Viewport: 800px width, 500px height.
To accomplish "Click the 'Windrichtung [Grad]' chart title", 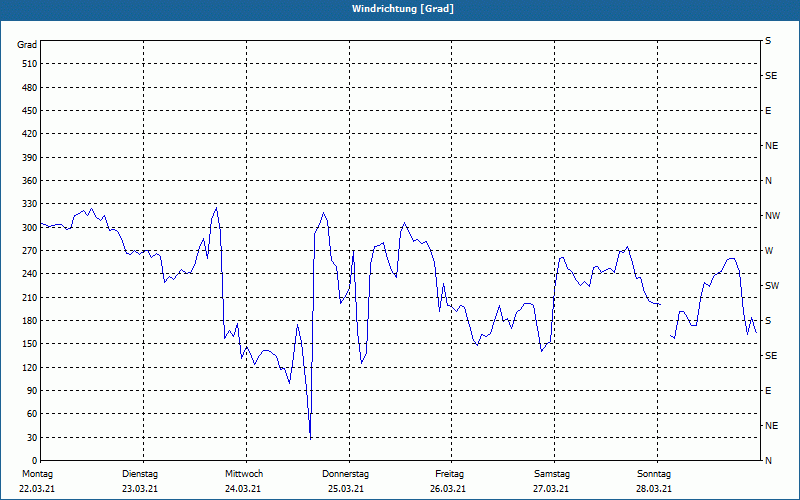I will pos(403,9).
